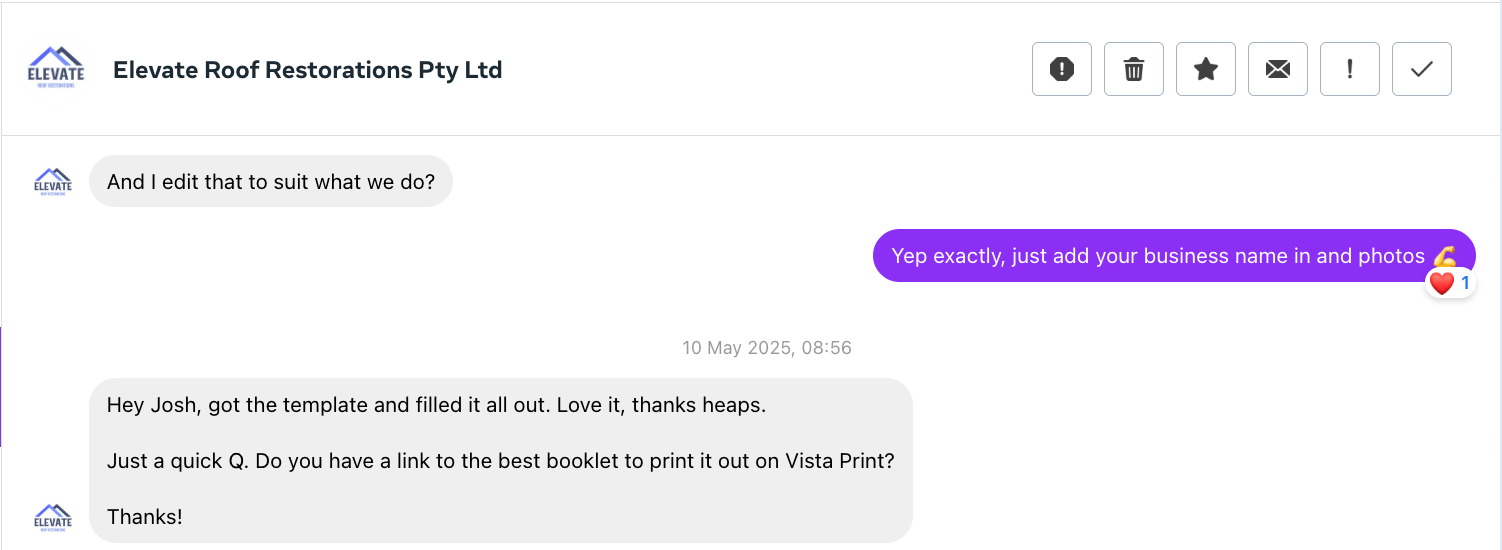Click avatar beside the "Thanks!" message
Image resolution: width=1502 pixels, height=550 pixels.
pyautogui.click(x=53, y=518)
